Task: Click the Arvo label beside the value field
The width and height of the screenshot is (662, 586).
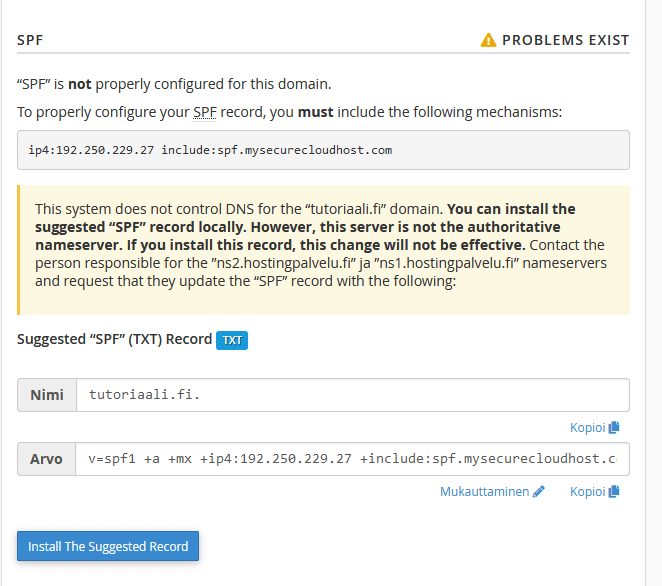Action: click(x=47, y=459)
